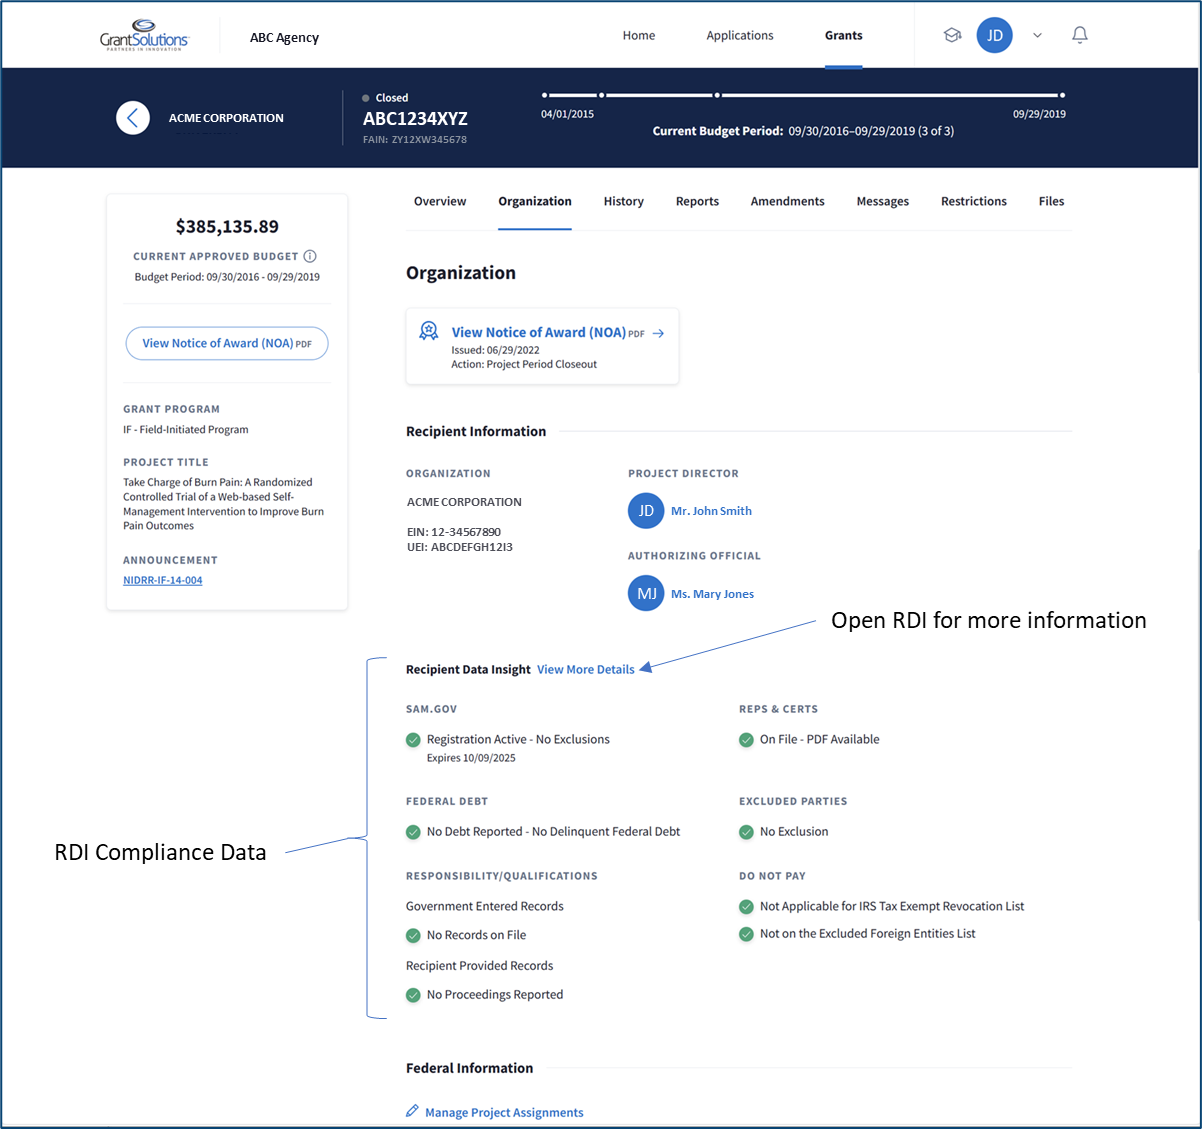1202x1129 pixels.
Task: Click the arrow on View Notice of Award card
Action: [x=658, y=333]
